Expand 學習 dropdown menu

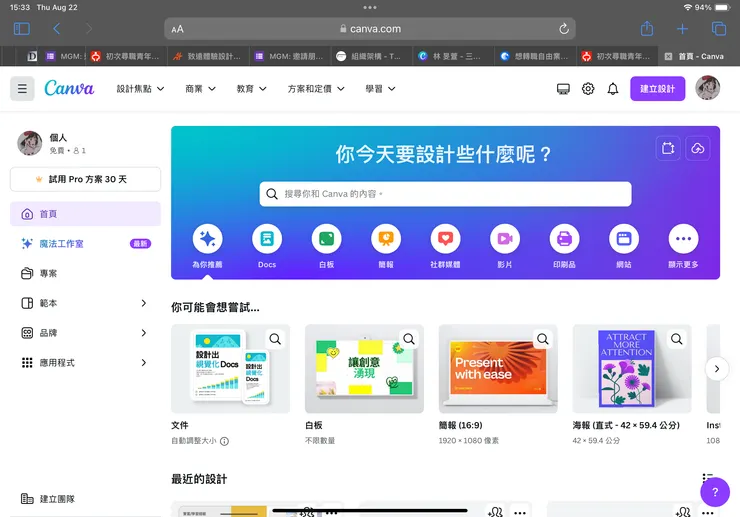coord(380,89)
